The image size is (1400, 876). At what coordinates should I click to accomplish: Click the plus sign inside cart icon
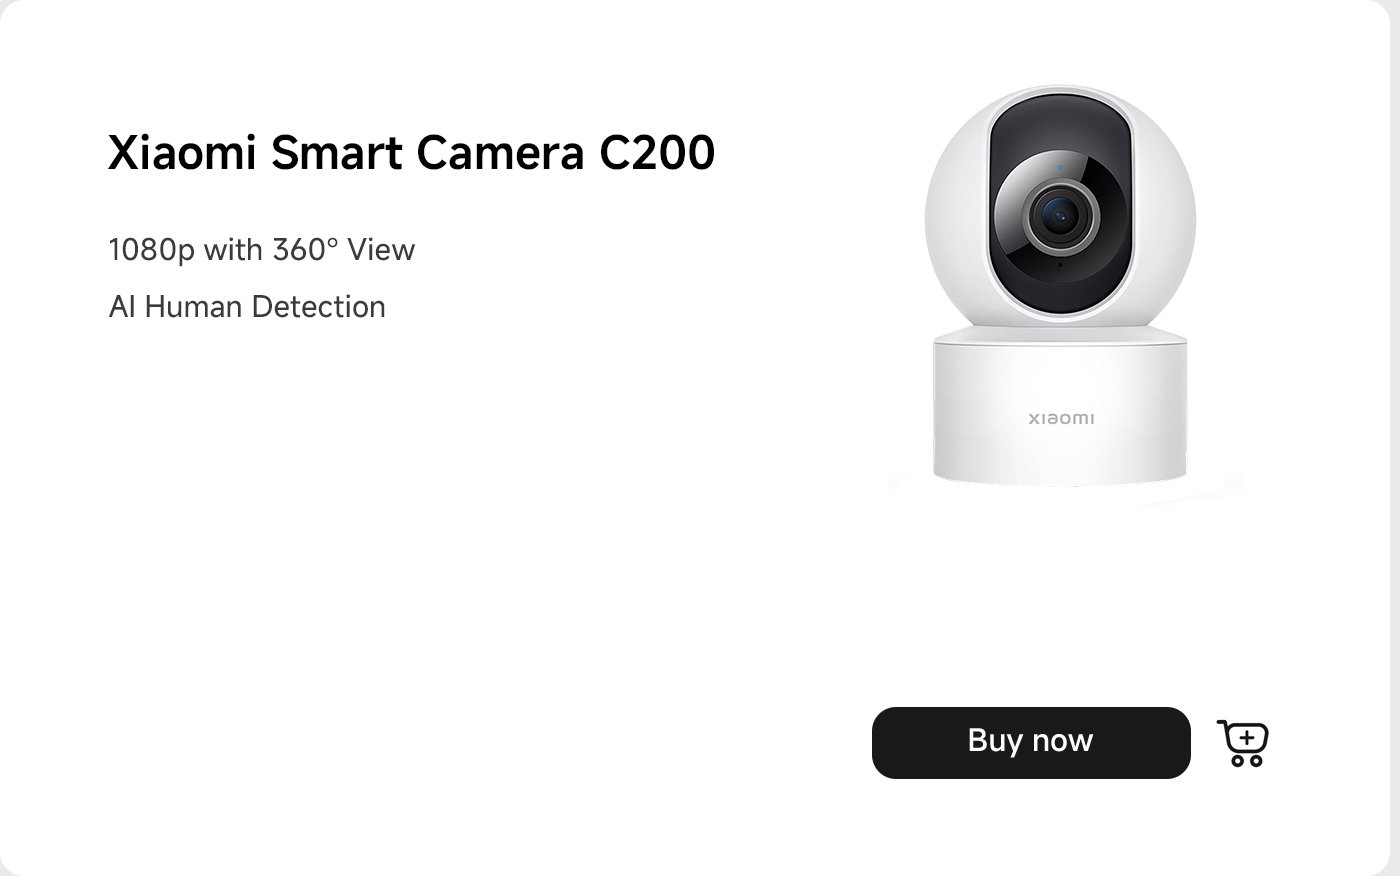(x=1246, y=739)
